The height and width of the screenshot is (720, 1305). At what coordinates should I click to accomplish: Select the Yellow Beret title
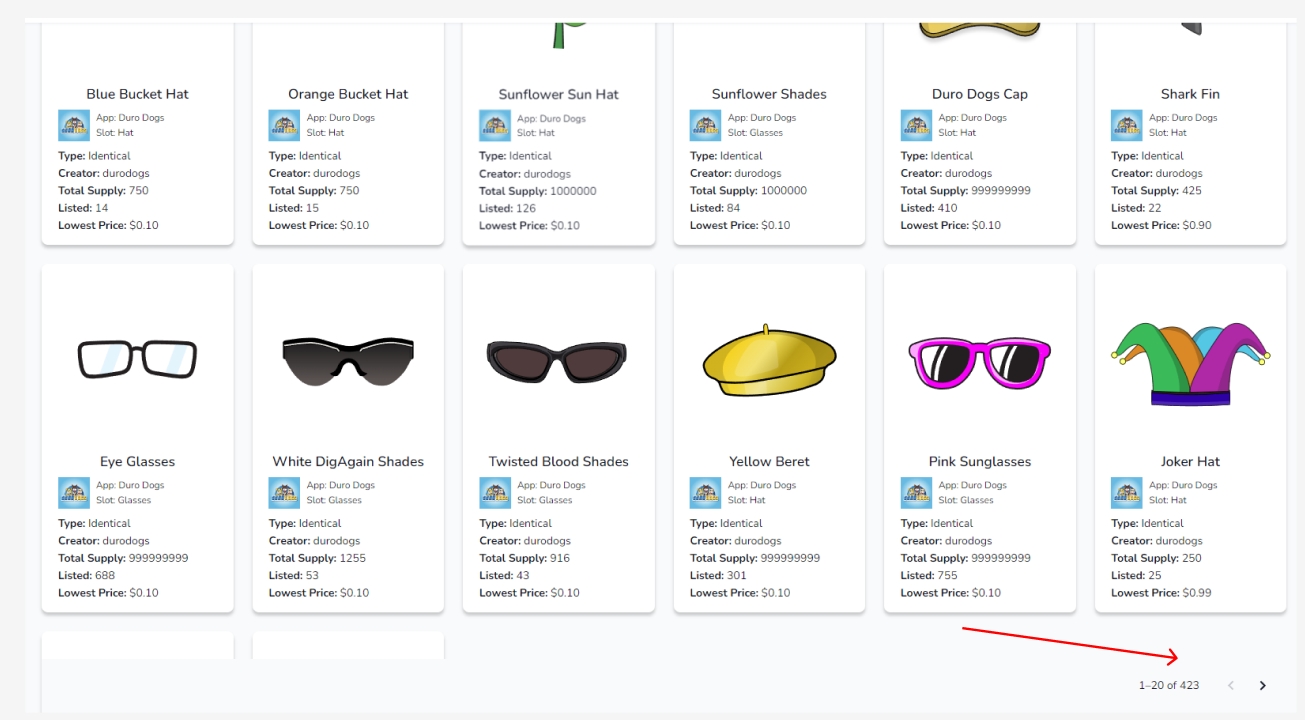tap(769, 462)
